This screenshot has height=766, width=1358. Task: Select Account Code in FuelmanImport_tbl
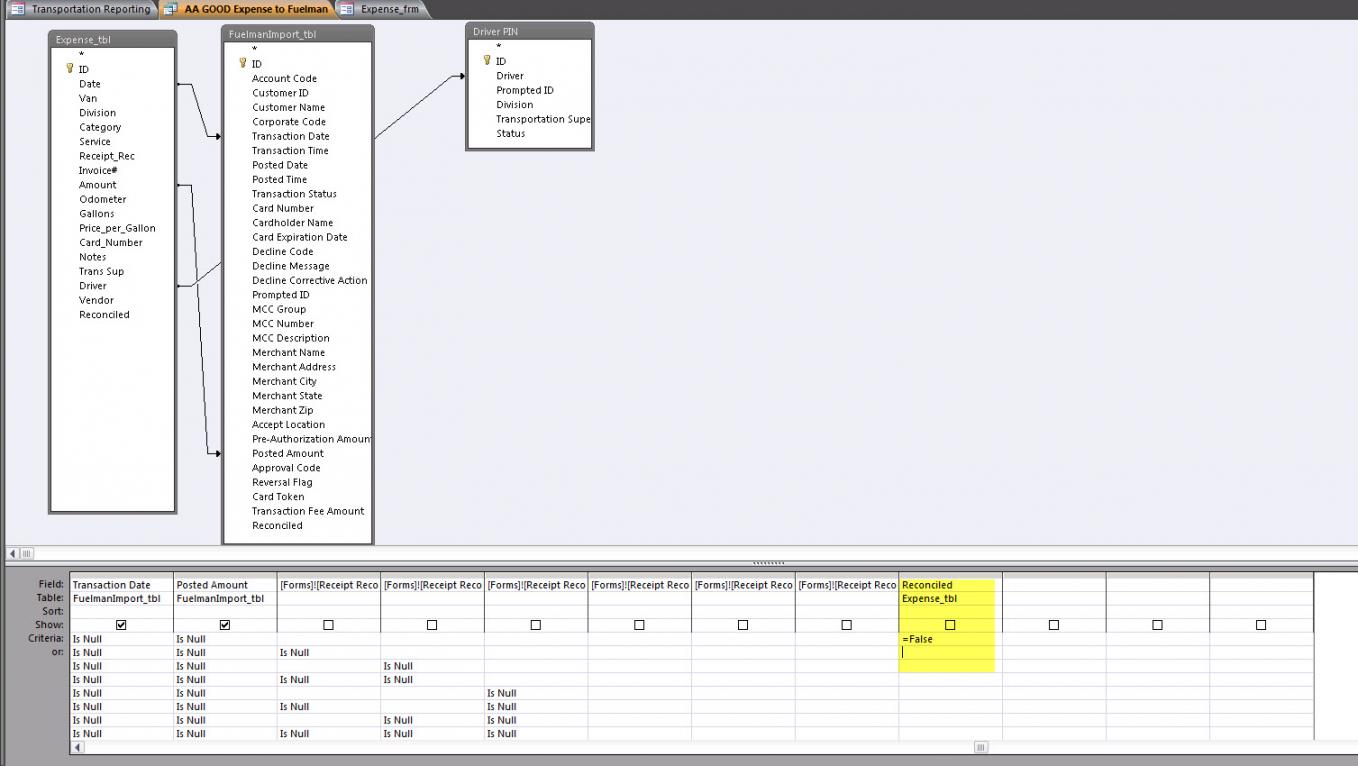(x=285, y=78)
